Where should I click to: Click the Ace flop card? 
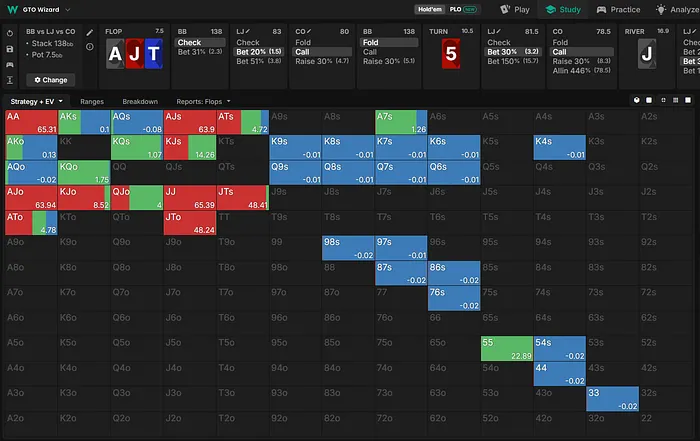(115, 54)
